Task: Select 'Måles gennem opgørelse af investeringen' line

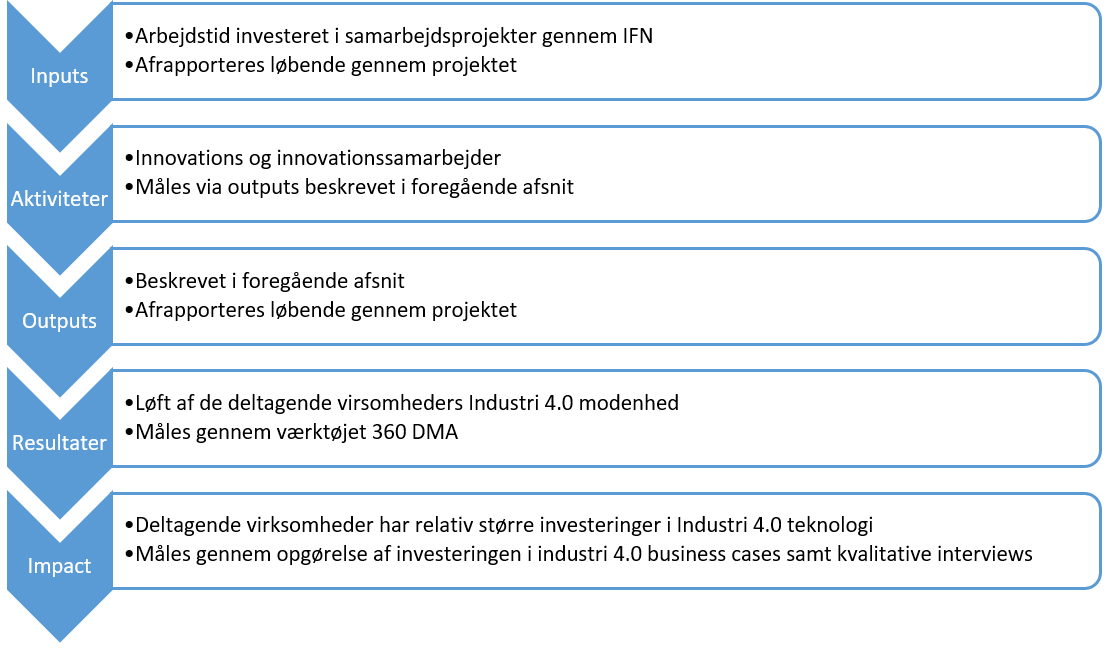Action: pyautogui.click(x=584, y=554)
